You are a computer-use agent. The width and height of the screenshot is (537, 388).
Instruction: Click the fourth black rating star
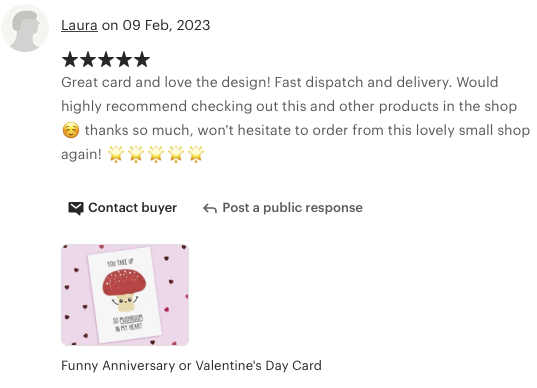124,60
